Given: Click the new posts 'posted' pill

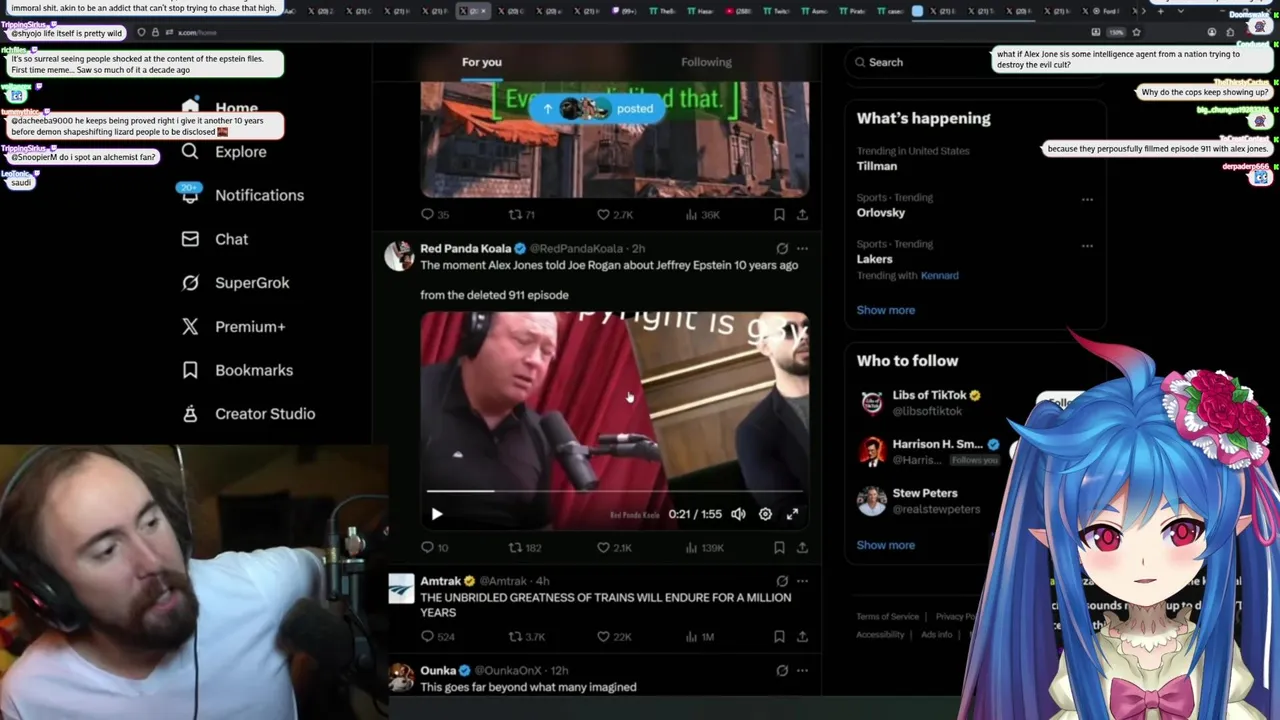Looking at the screenshot, I should [597, 108].
